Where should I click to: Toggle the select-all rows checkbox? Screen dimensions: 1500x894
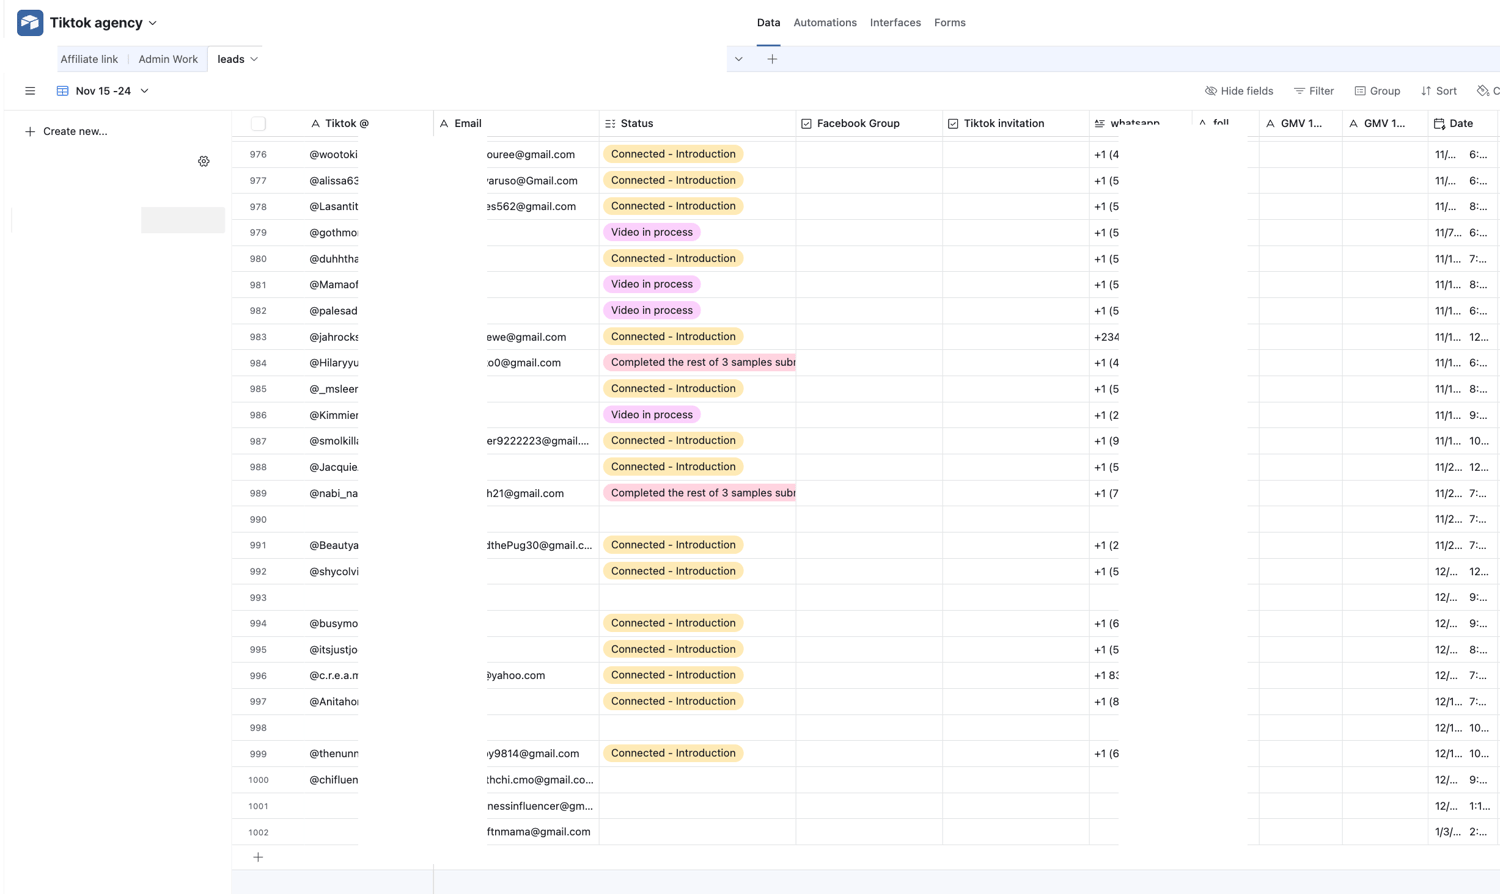pos(258,124)
